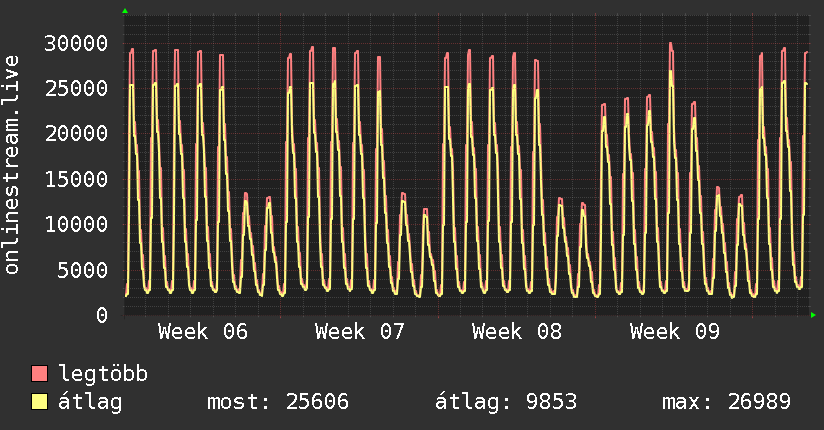
Task: Click the green arrow atop the y-axis
Action: coord(125,11)
